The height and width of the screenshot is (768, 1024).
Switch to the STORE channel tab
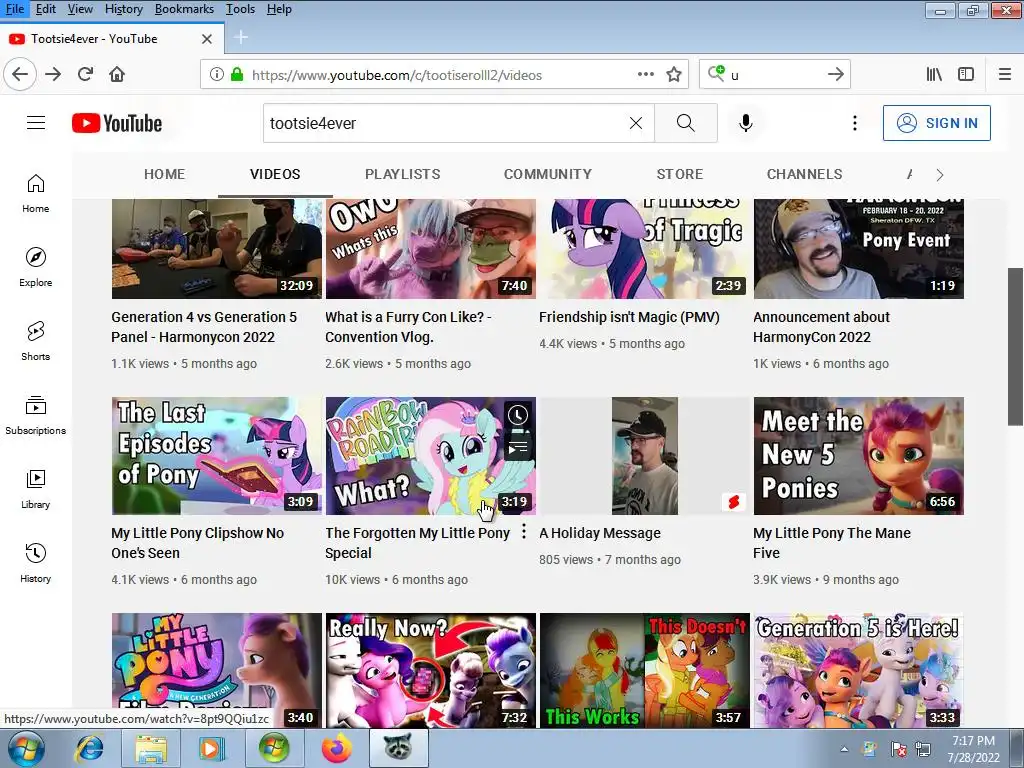pyautogui.click(x=680, y=174)
